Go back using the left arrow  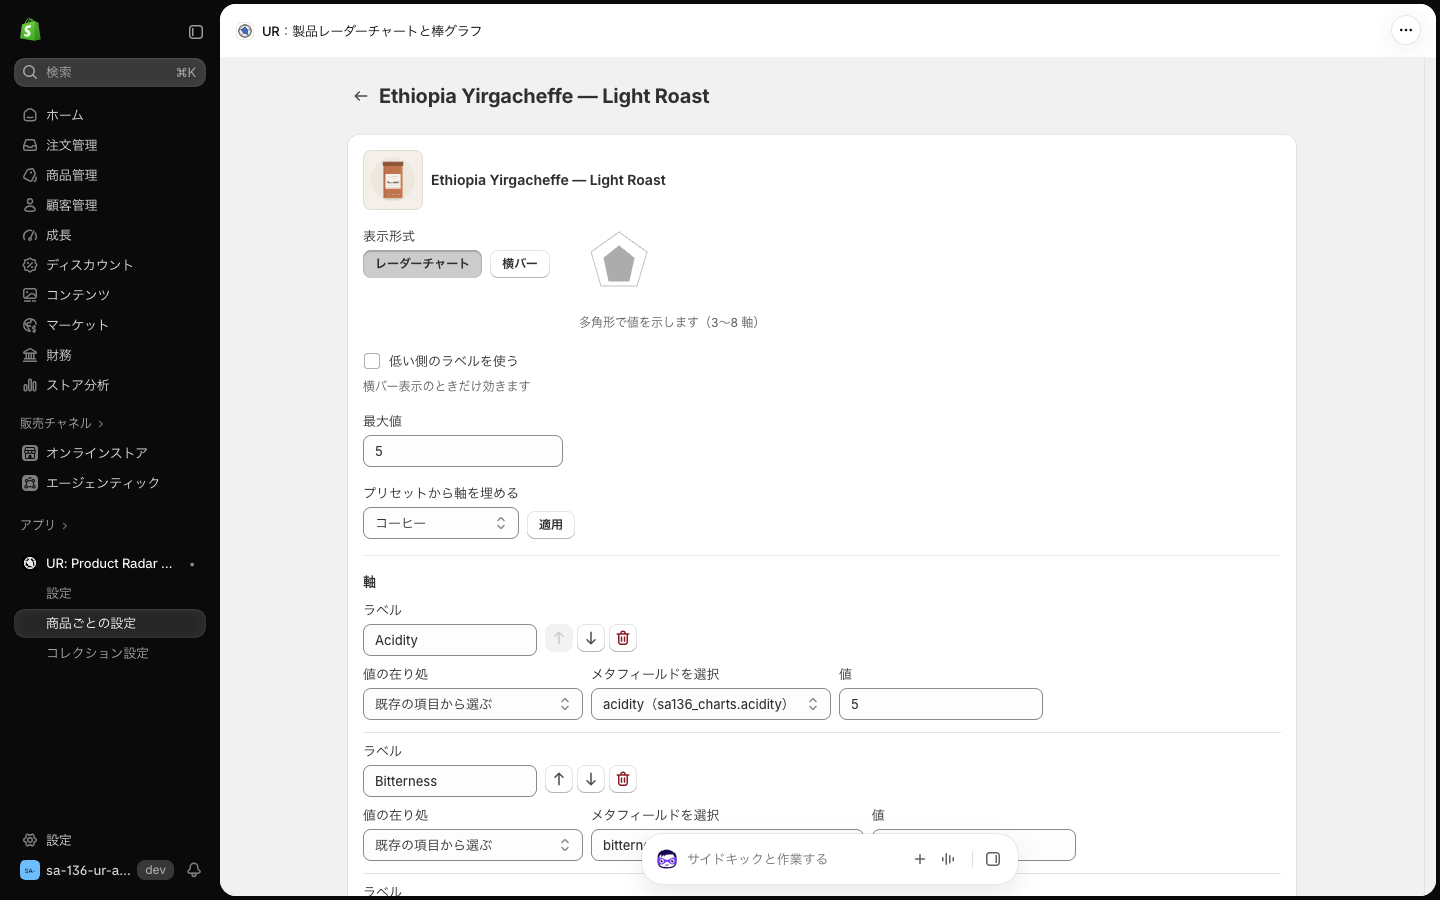pyautogui.click(x=361, y=96)
